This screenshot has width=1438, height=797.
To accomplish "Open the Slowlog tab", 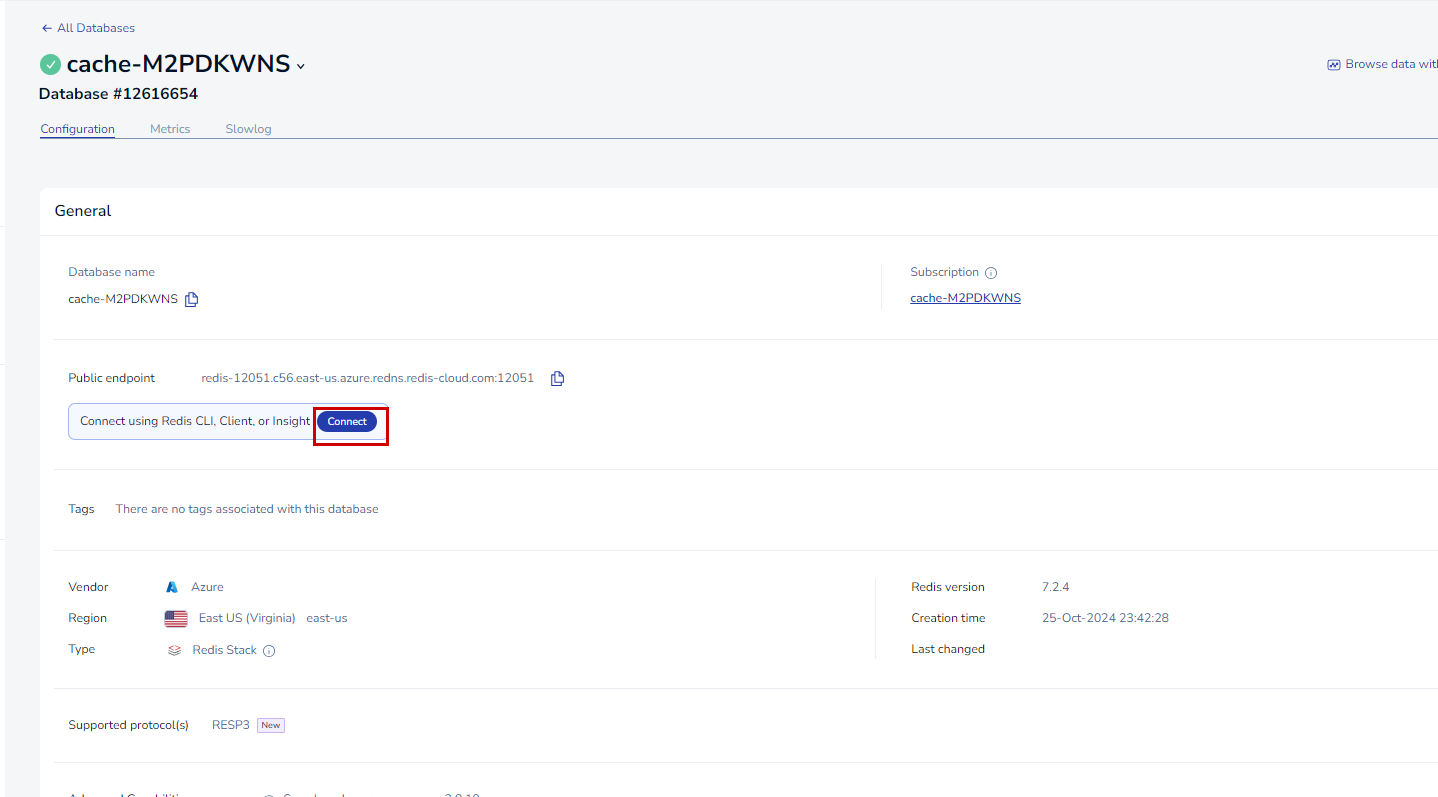I will pyautogui.click(x=248, y=129).
